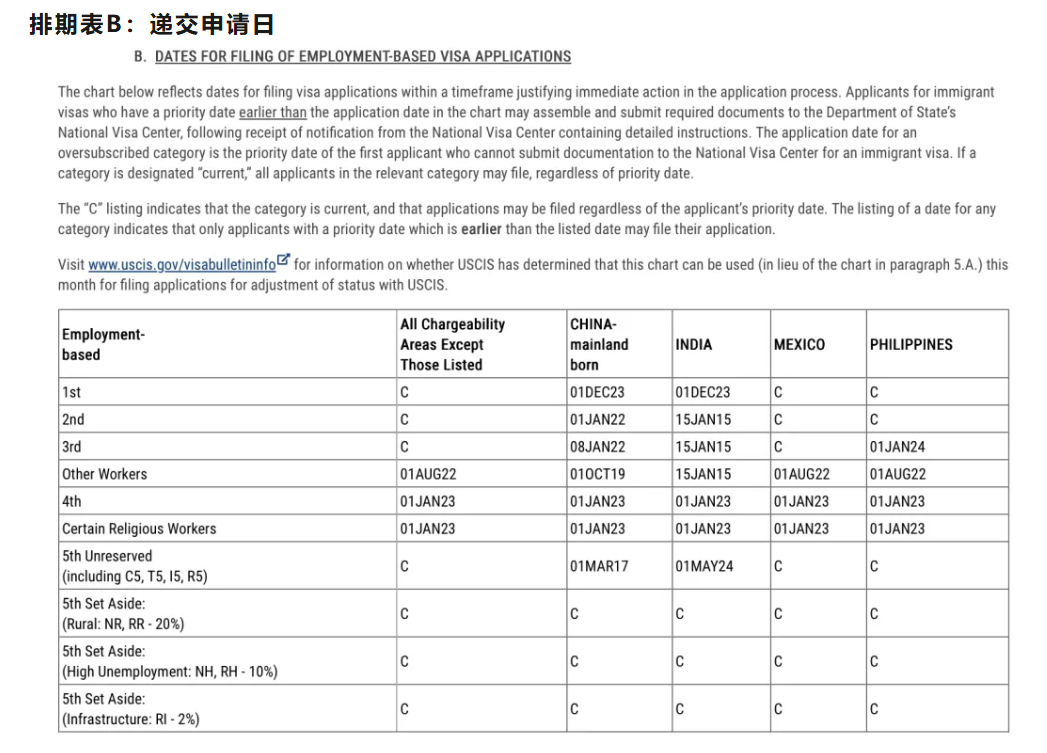Image resolution: width=1047 pixels, height=753 pixels.
Task: Click the '3rd' row label
Action: pyautogui.click(x=71, y=447)
